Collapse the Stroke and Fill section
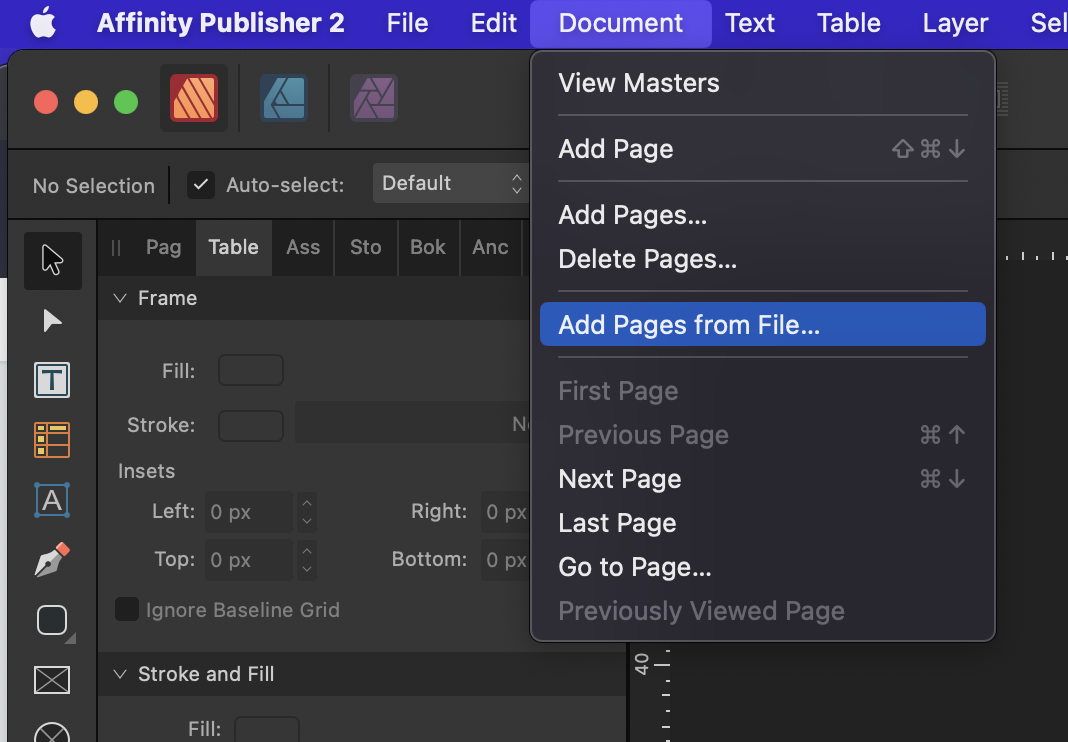The height and width of the screenshot is (742, 1068). tap(120, 674)
